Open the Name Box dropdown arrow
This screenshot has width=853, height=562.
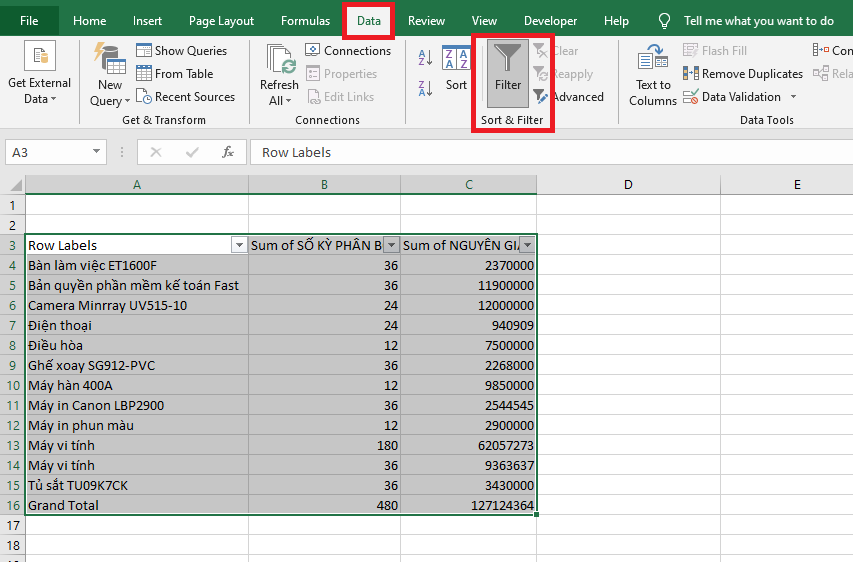(x=97, y=152)
